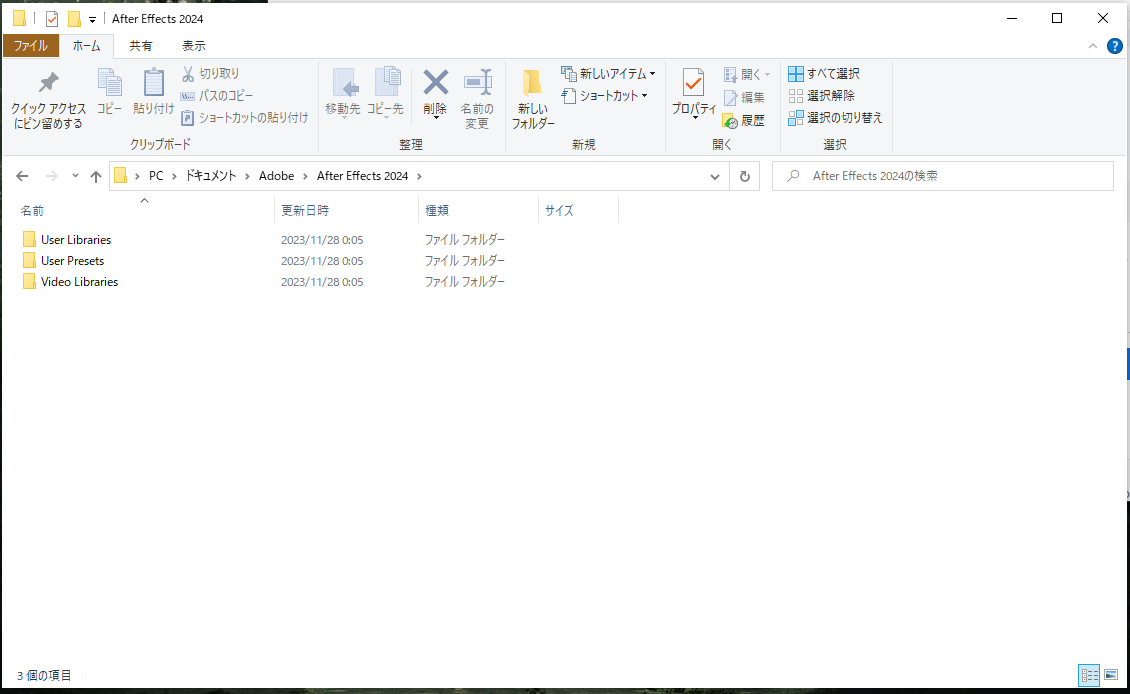
Task: Clear selection using 選択解除
Action: pos(826,95)
